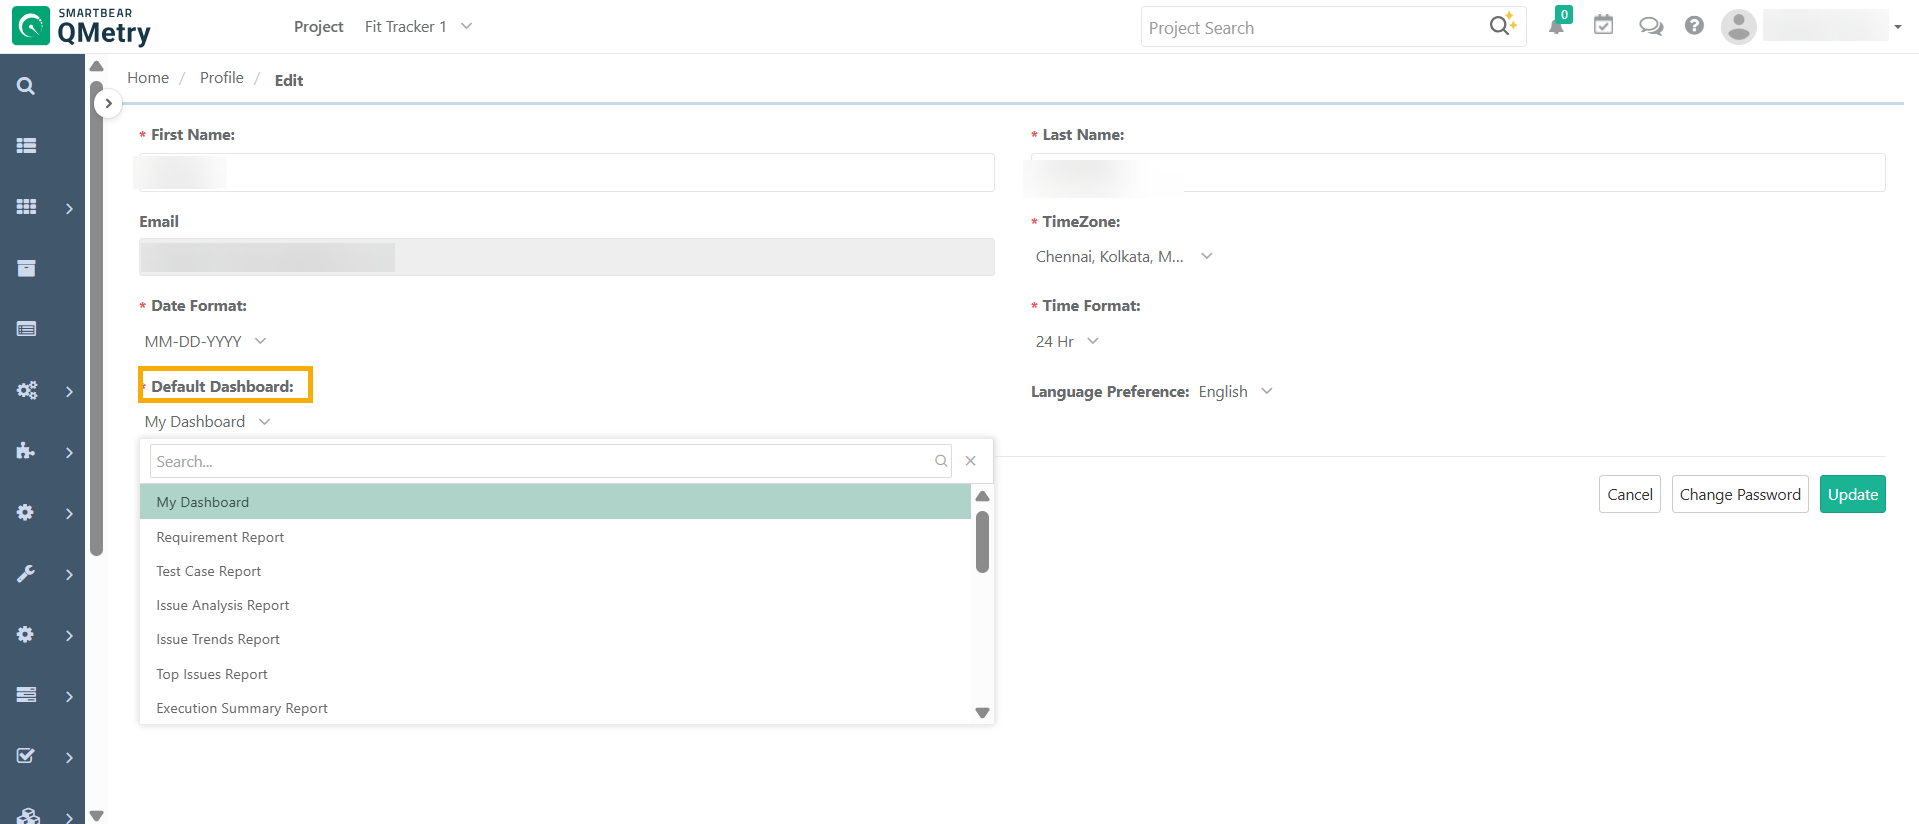Viewport: 1919px width, 824px height.
Task: Expand the multiple gears sidebar chevron
Action: coord(69,391)
